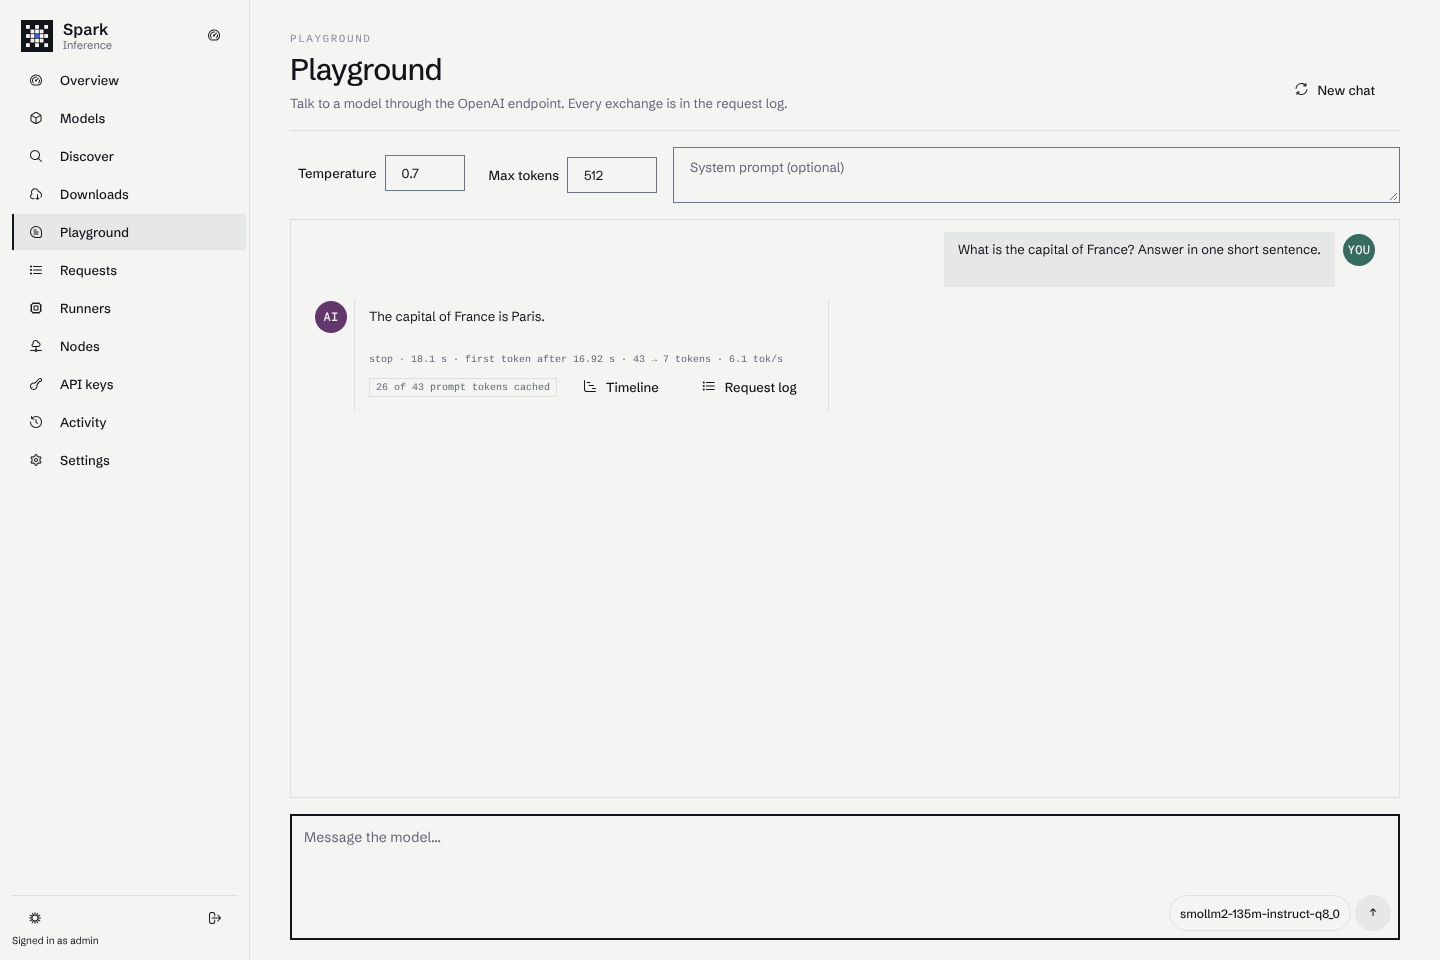Click the 'Signed in as admin' text

point(55,941)
